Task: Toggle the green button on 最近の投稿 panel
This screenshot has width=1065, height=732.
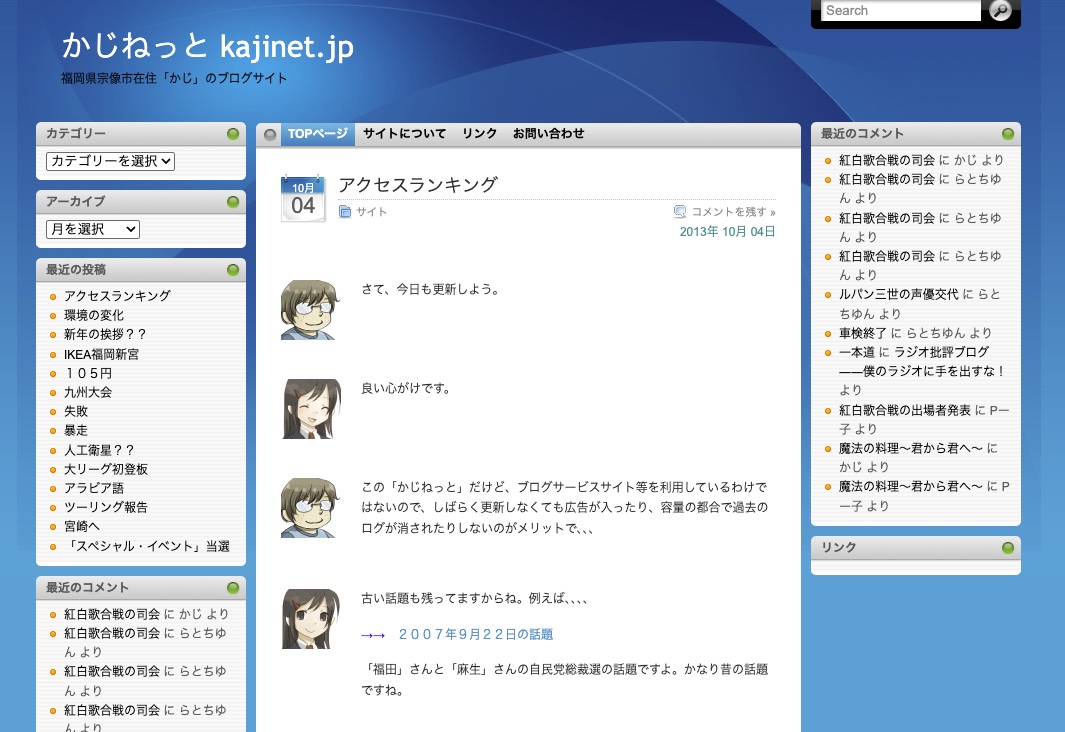Action: click(x=233, y=270)
